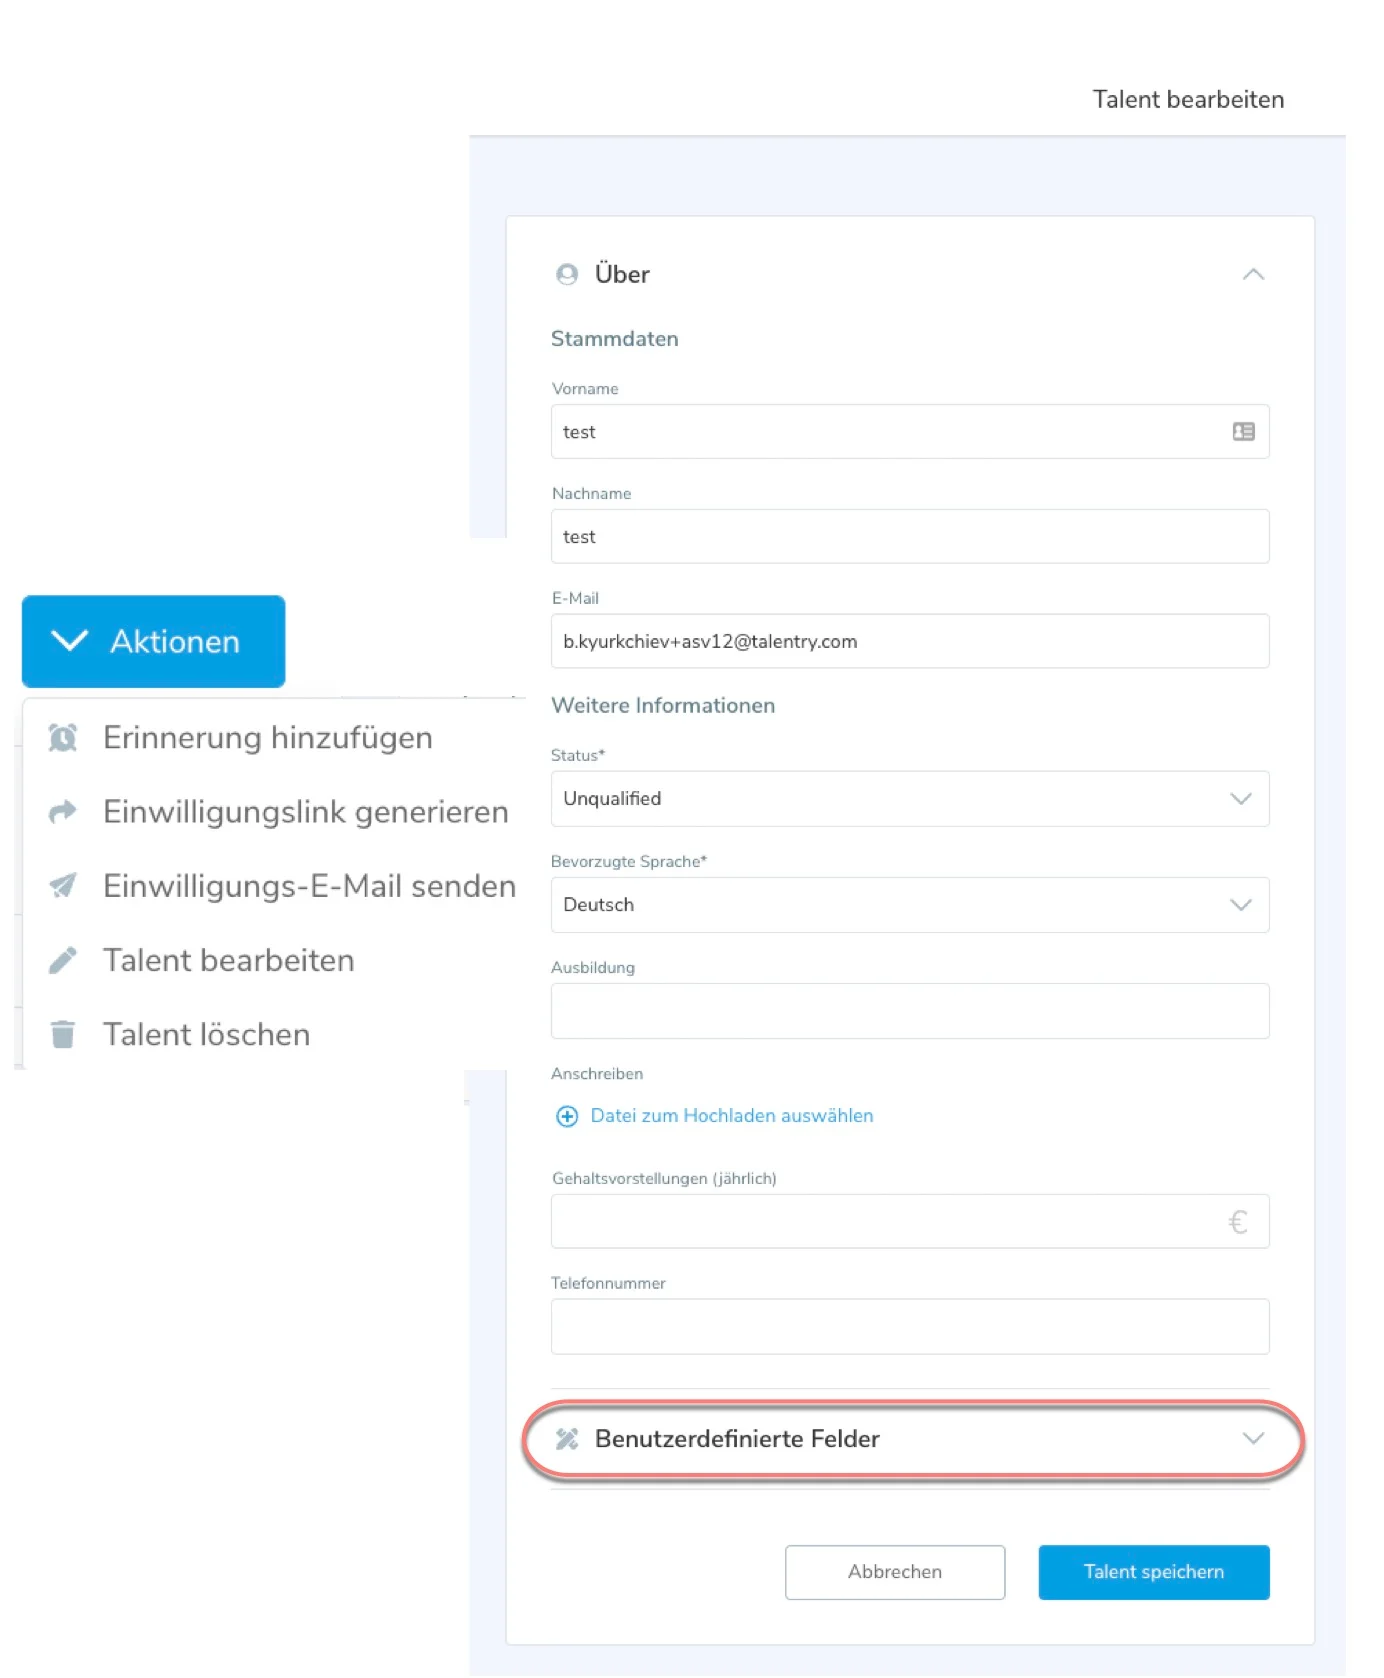Open the Bevorzugte Sprache dropdown
1384x1678 pixels.
[x=909, y=905]
